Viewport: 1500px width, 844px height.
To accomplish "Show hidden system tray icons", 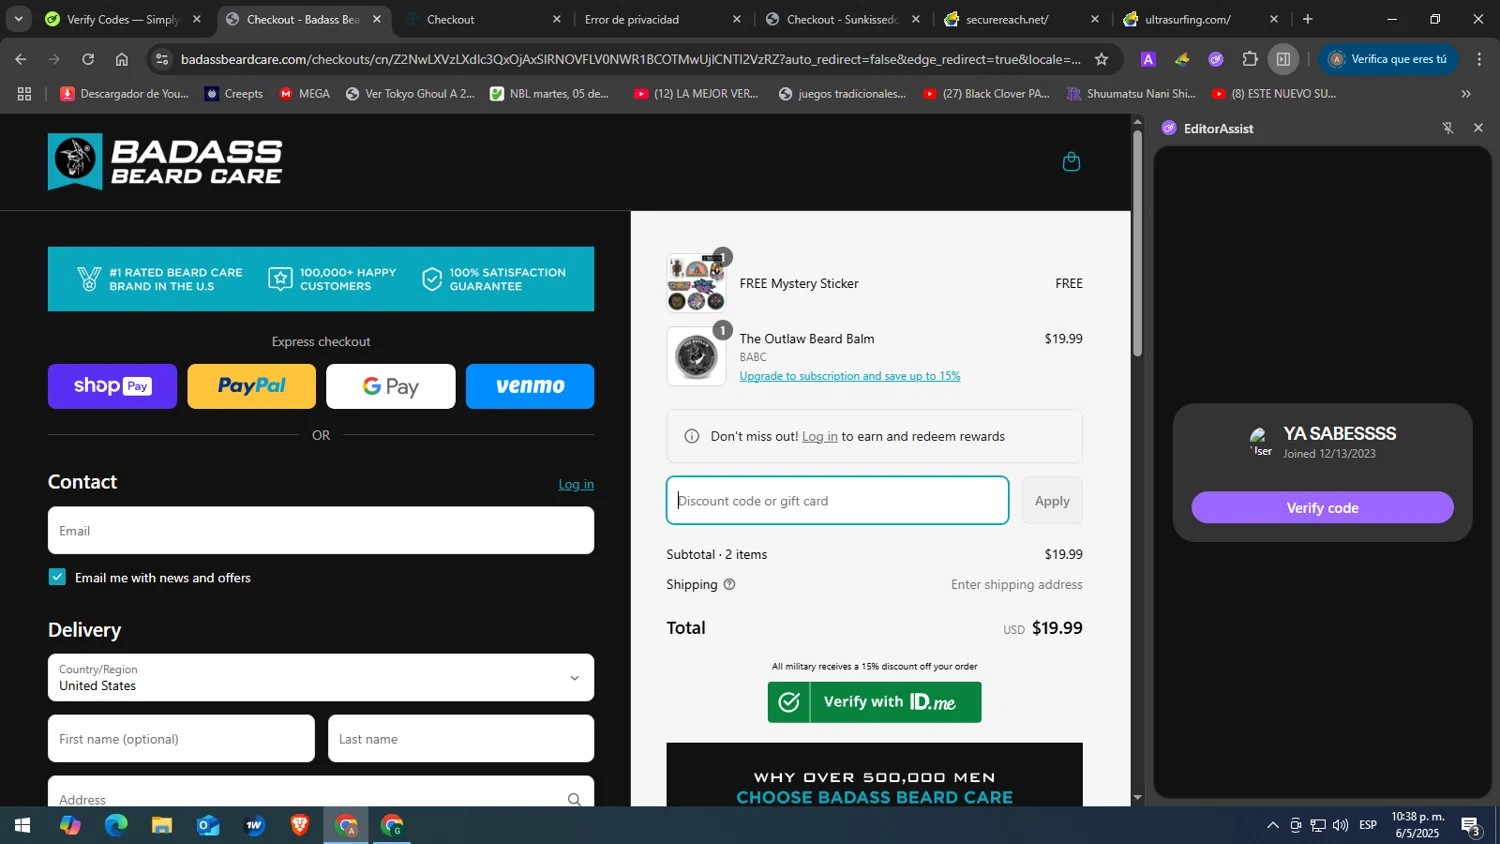I will [1272, 826].
